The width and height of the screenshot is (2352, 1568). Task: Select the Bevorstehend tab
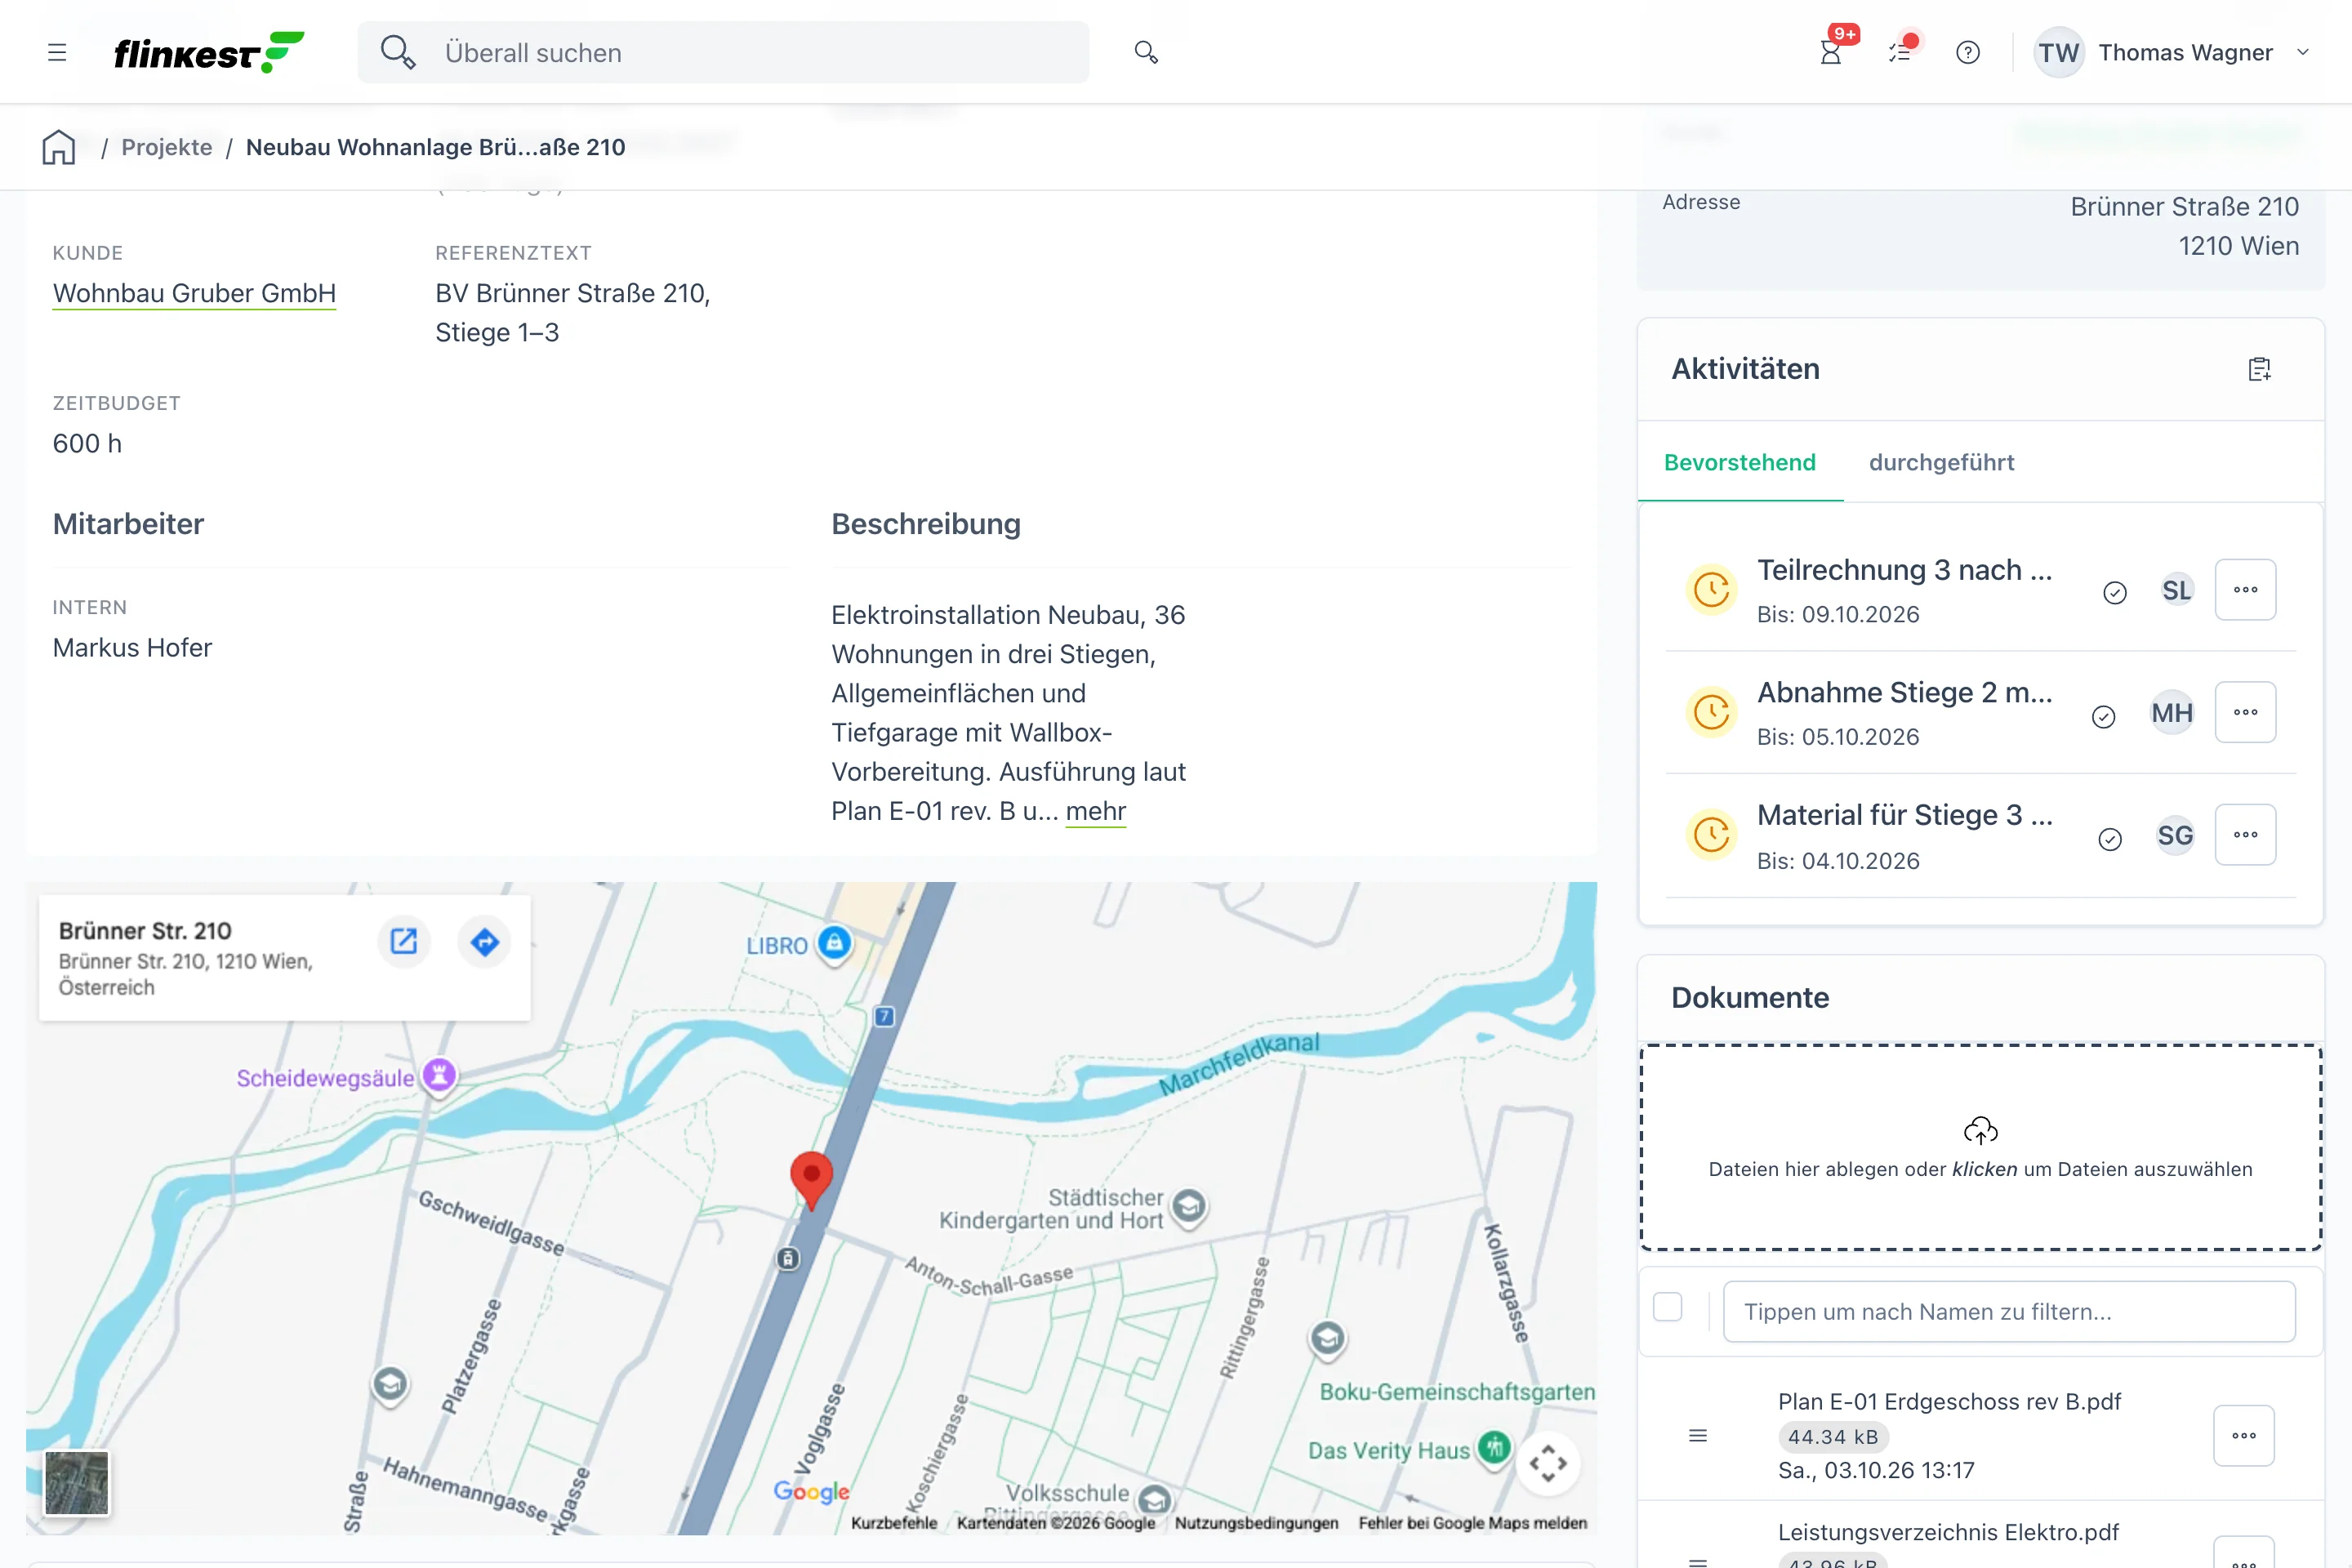pyautogui.click(x=1739, y=462)
